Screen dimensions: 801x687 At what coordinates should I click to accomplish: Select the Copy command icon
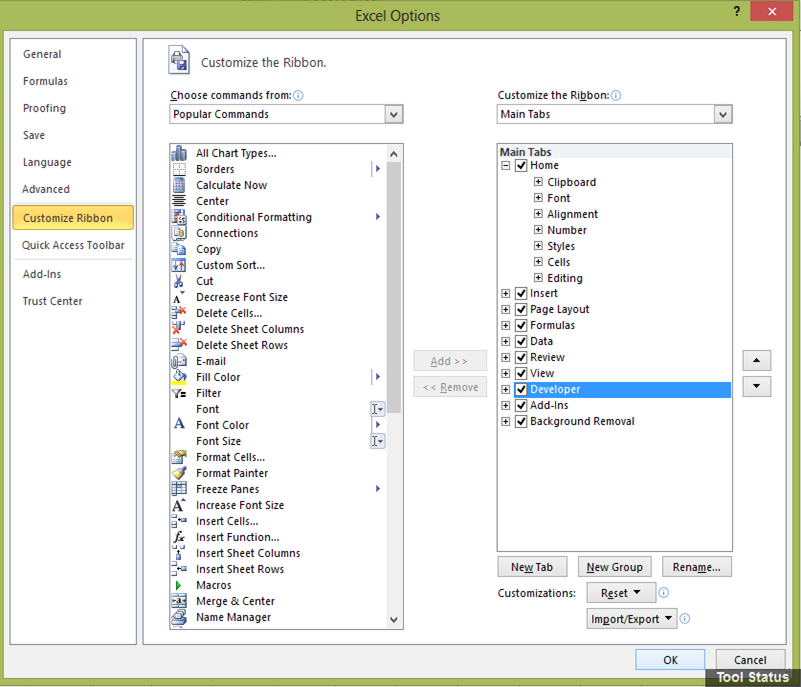pyautogui.click(x=179, y=249)
